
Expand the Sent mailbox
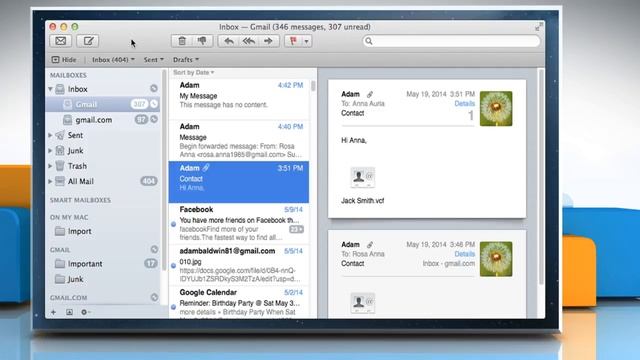(x=50, y=135)
